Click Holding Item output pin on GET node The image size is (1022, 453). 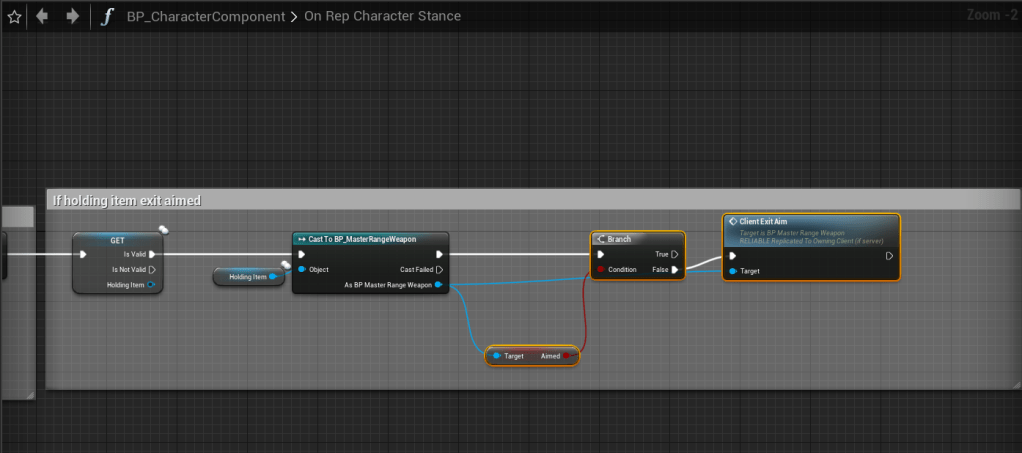click(152, 285)
